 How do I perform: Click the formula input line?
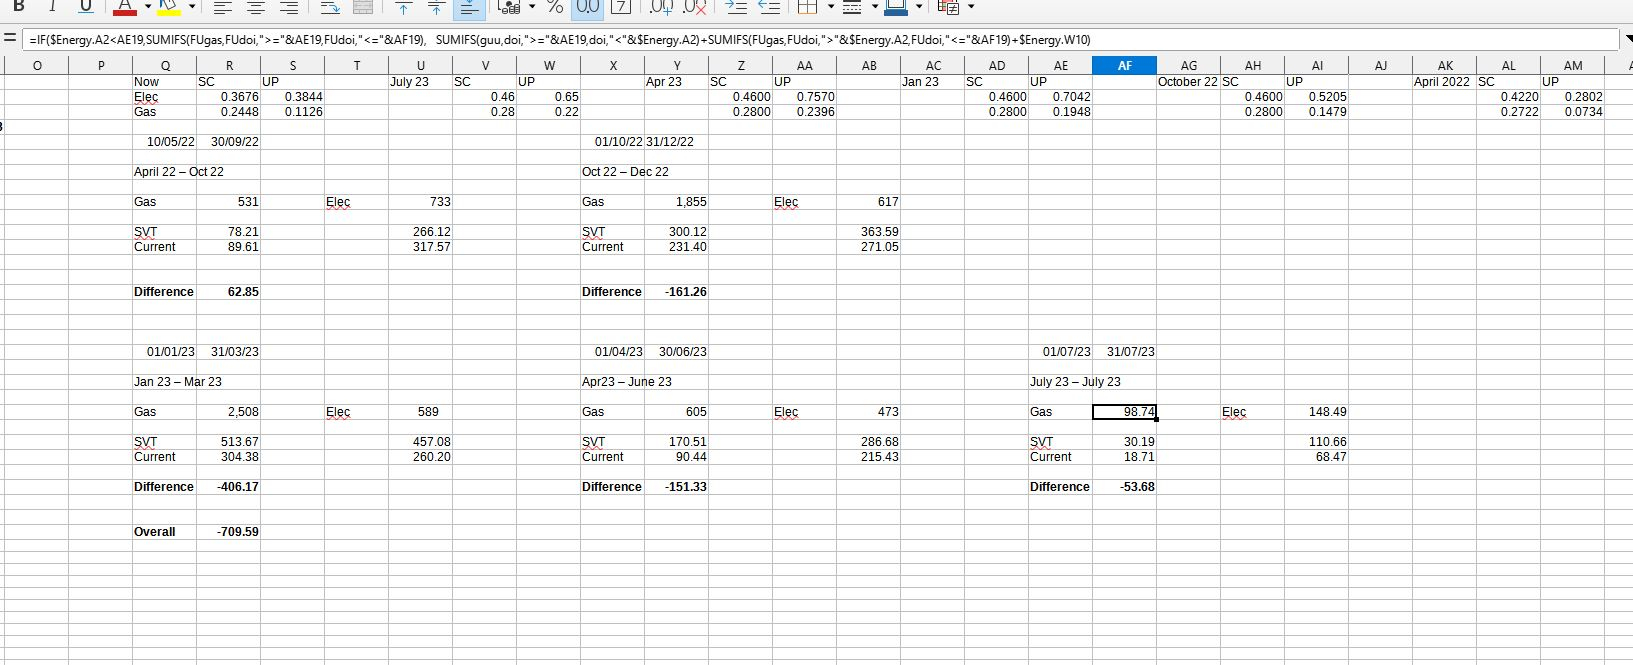tap(800, 40)
